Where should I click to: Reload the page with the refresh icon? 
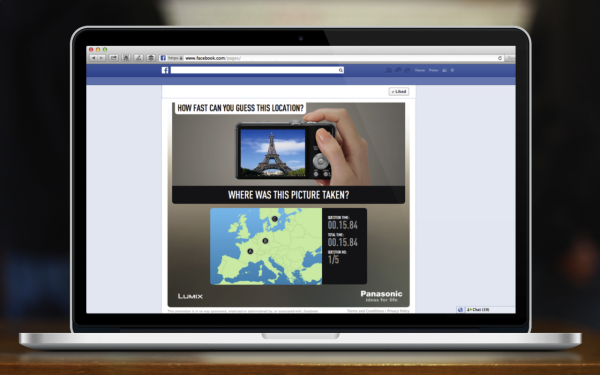pyautogui.click(x=500, y=58)
